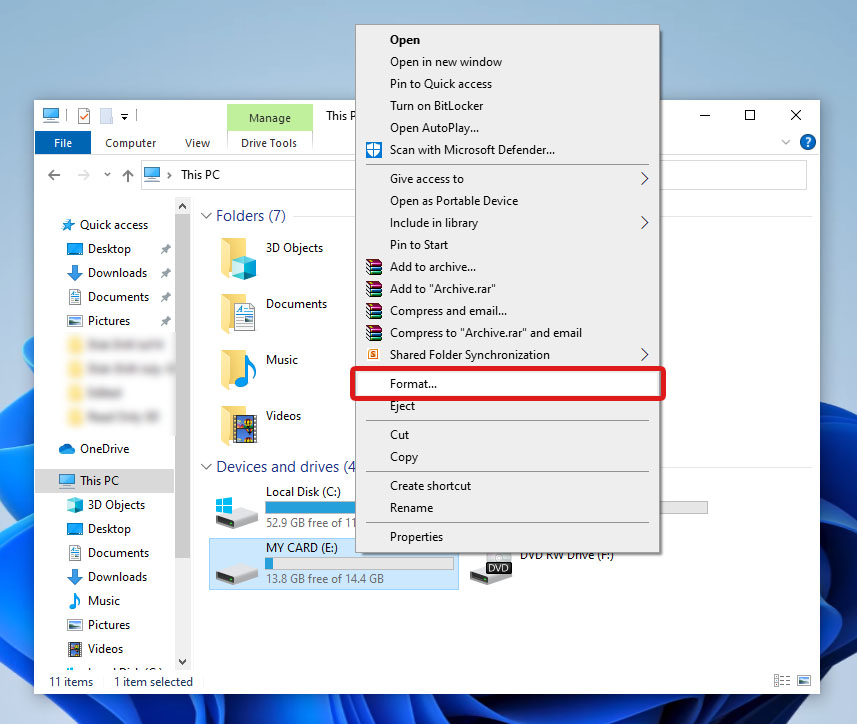Click the Help question mark button
Viewport: 857px width, 724px height.
point(807,142)
